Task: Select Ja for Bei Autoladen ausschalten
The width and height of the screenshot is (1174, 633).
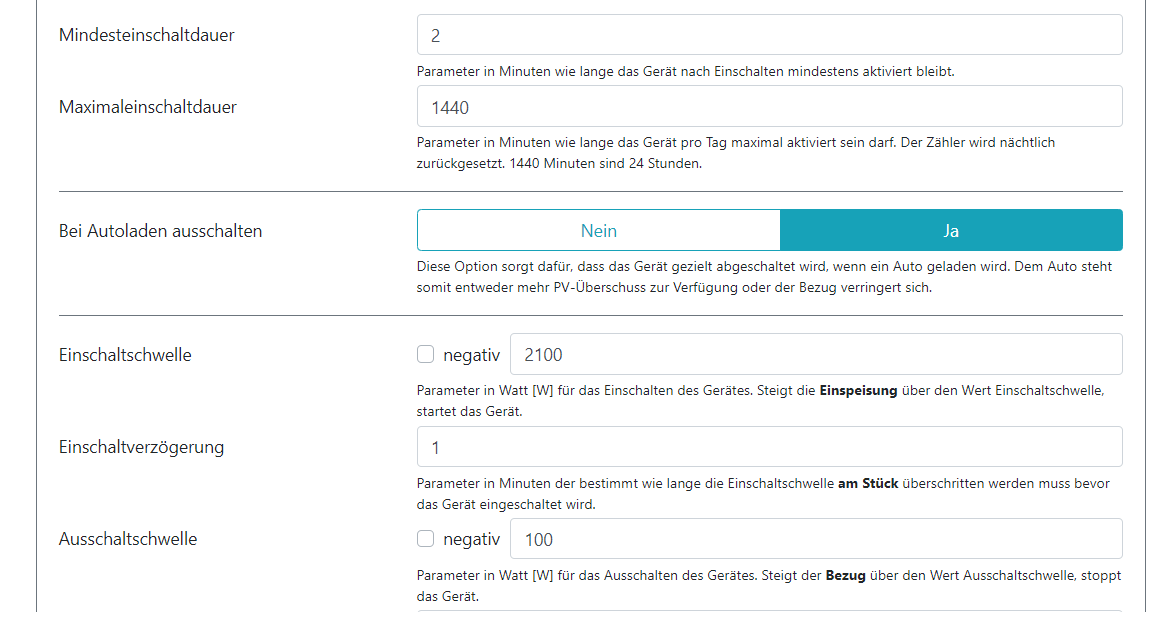Action: point(950,230)
